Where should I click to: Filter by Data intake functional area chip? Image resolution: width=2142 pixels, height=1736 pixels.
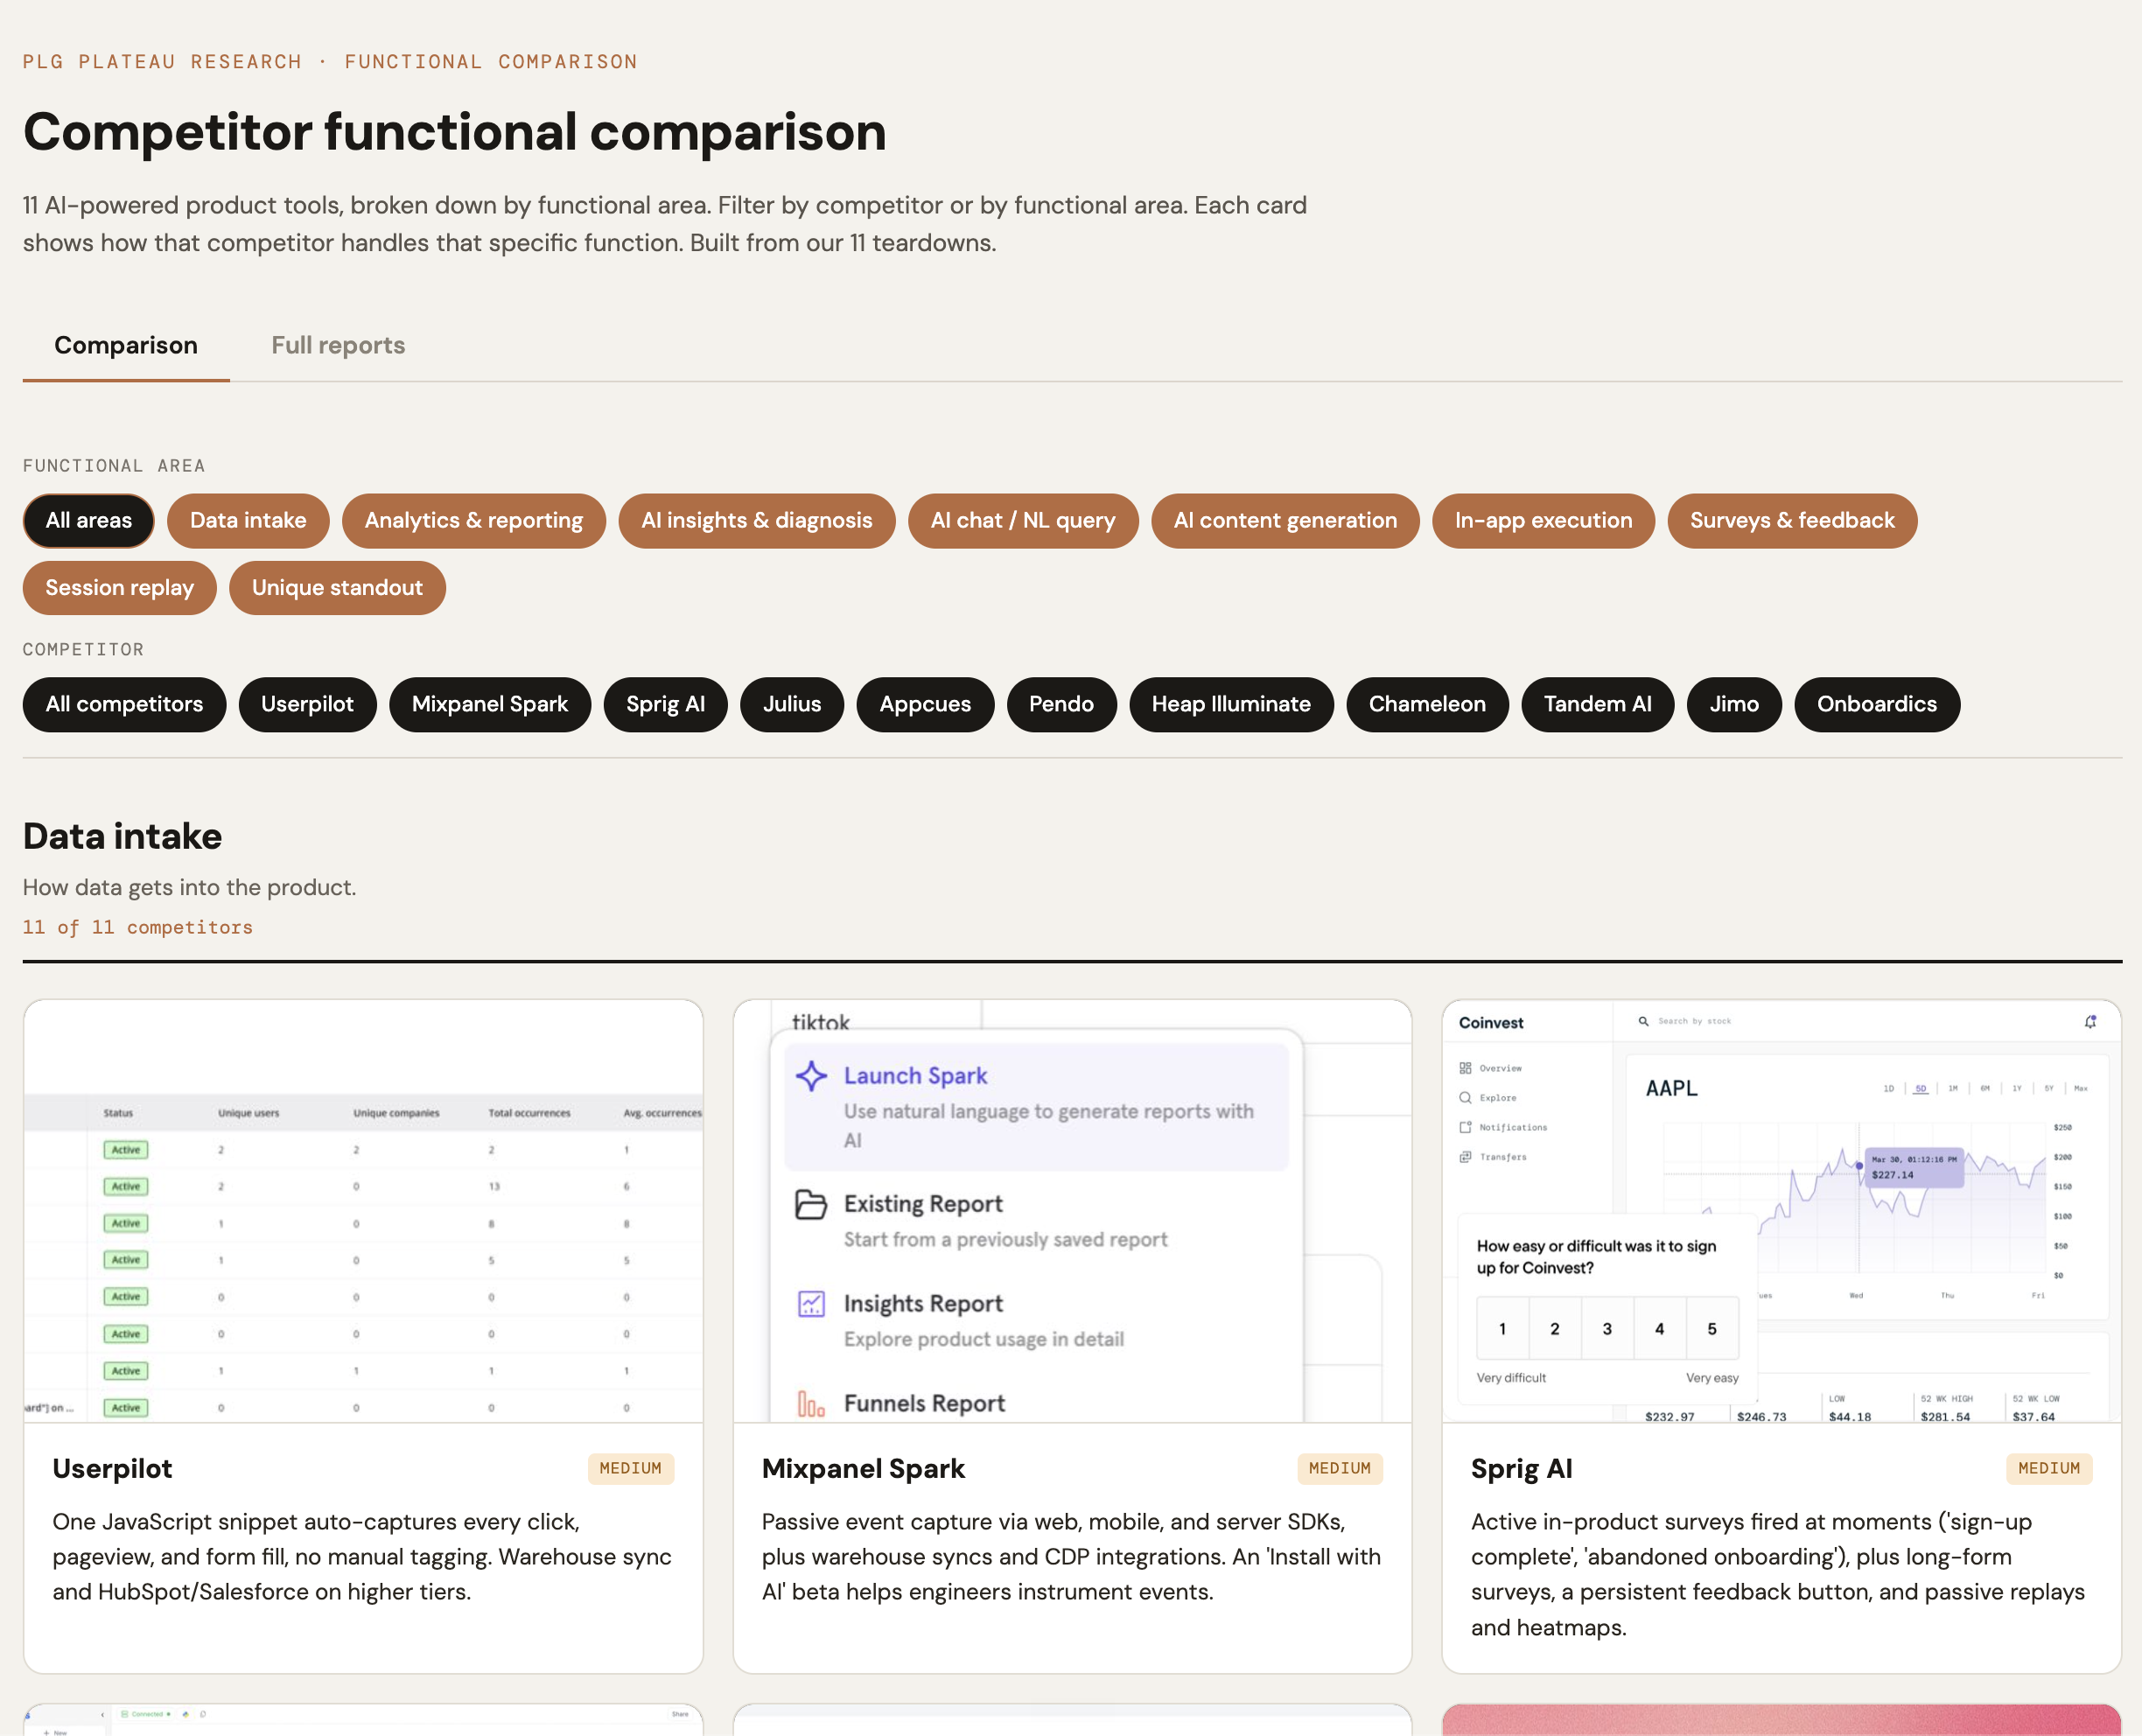coord(248,521)
